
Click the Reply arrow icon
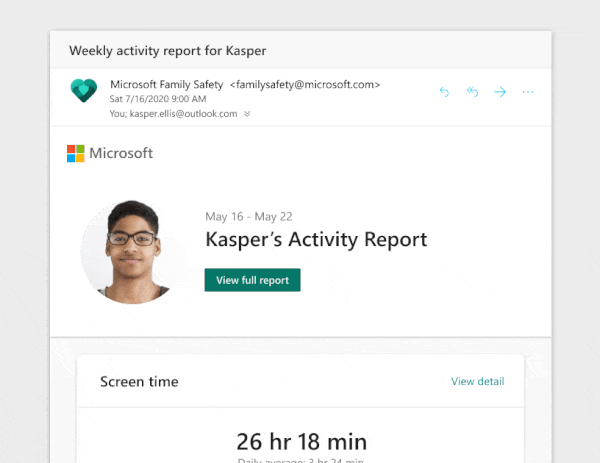444,92
